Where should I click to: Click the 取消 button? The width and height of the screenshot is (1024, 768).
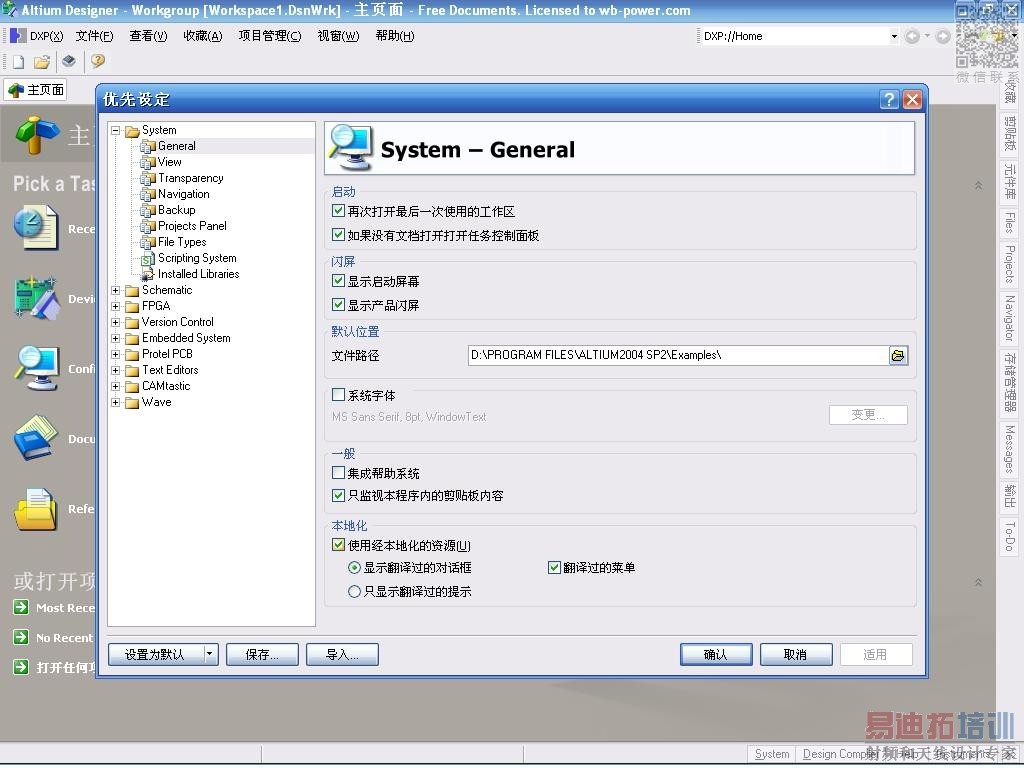coord(796,654)
